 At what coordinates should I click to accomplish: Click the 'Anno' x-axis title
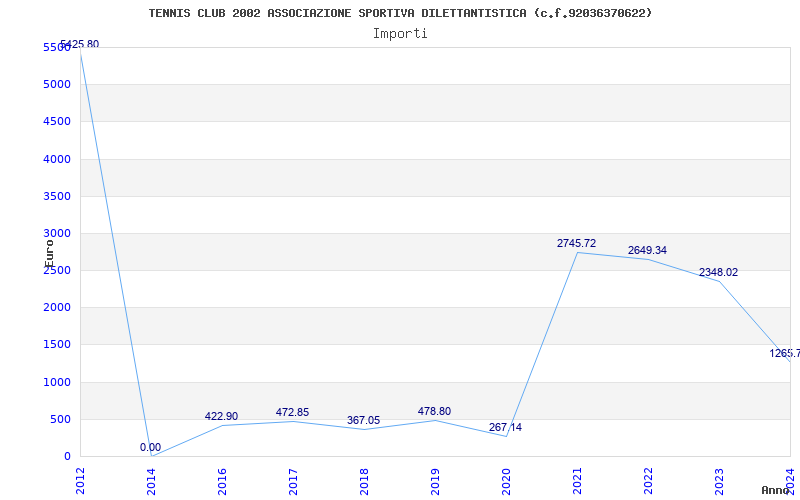[776, 490]
